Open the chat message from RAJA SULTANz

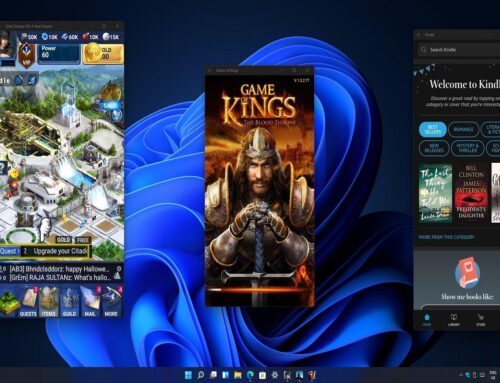[60, 277]
